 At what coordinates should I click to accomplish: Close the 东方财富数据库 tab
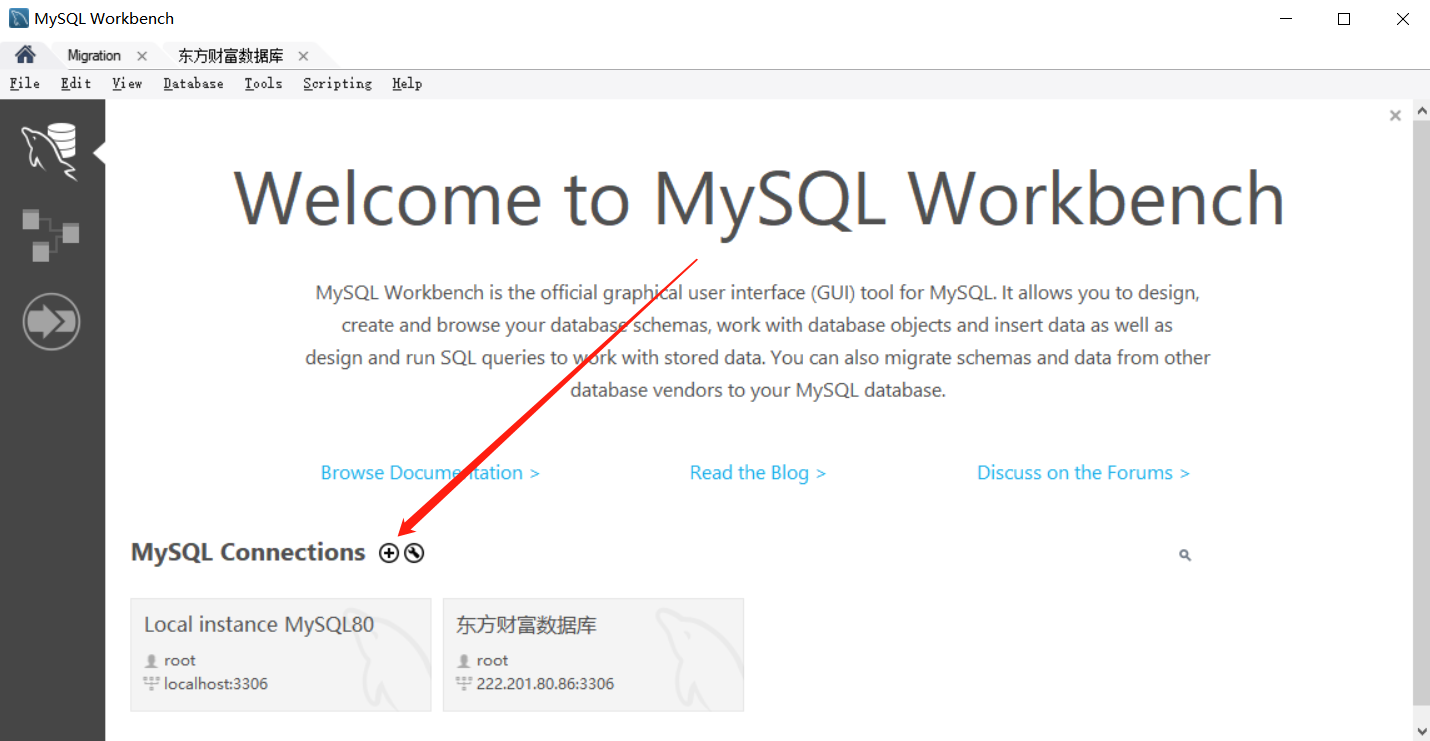click(x=303, y=56)
